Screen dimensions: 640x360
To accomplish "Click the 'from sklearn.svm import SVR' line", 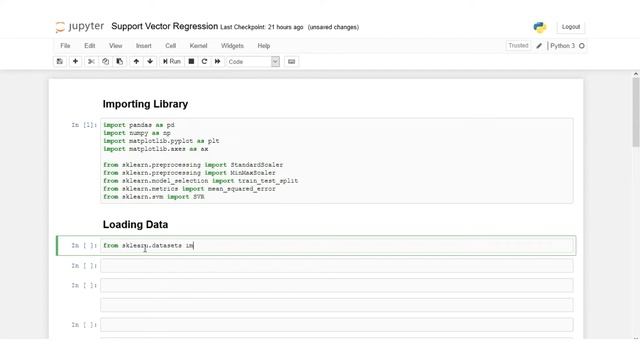I will [153, 197].
